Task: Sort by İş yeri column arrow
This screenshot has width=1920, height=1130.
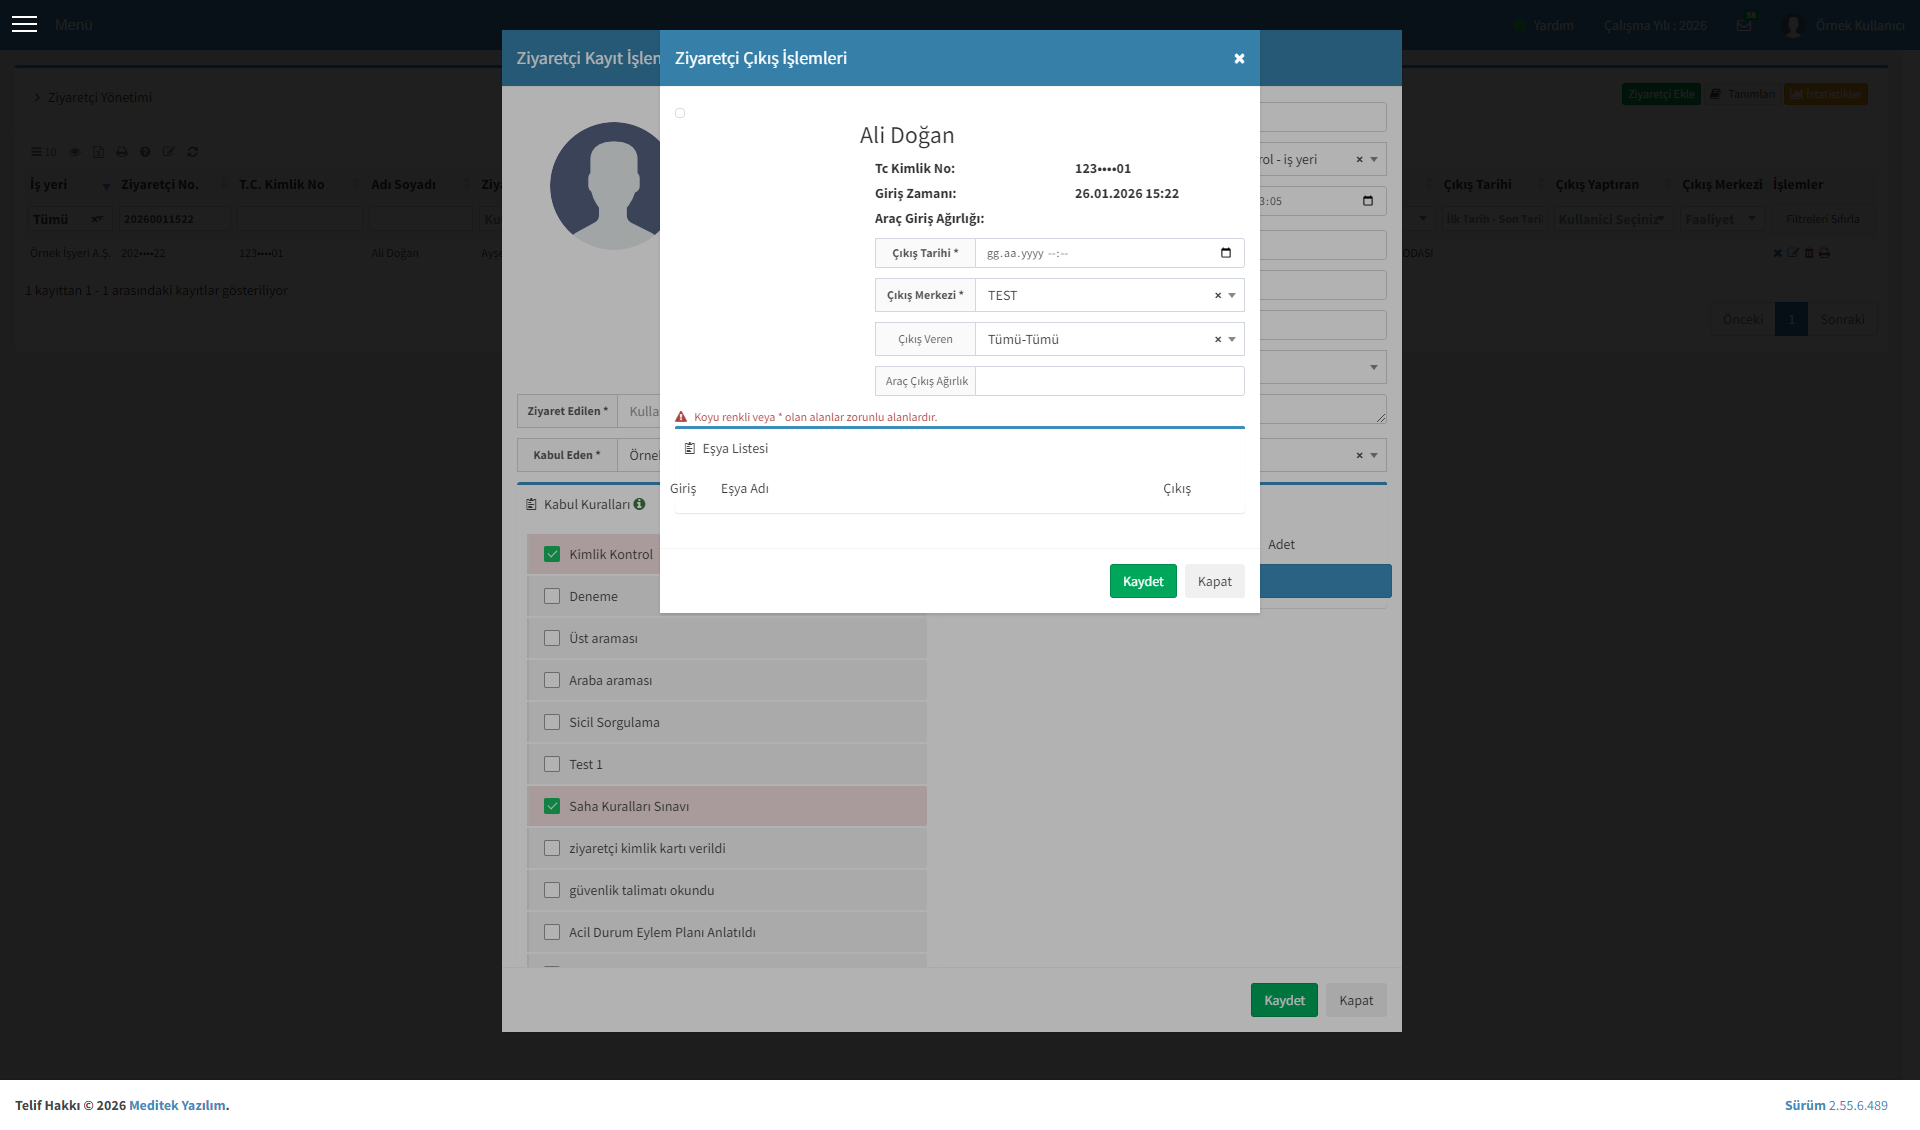Action: pyautogui.click(x=106, y=186)
